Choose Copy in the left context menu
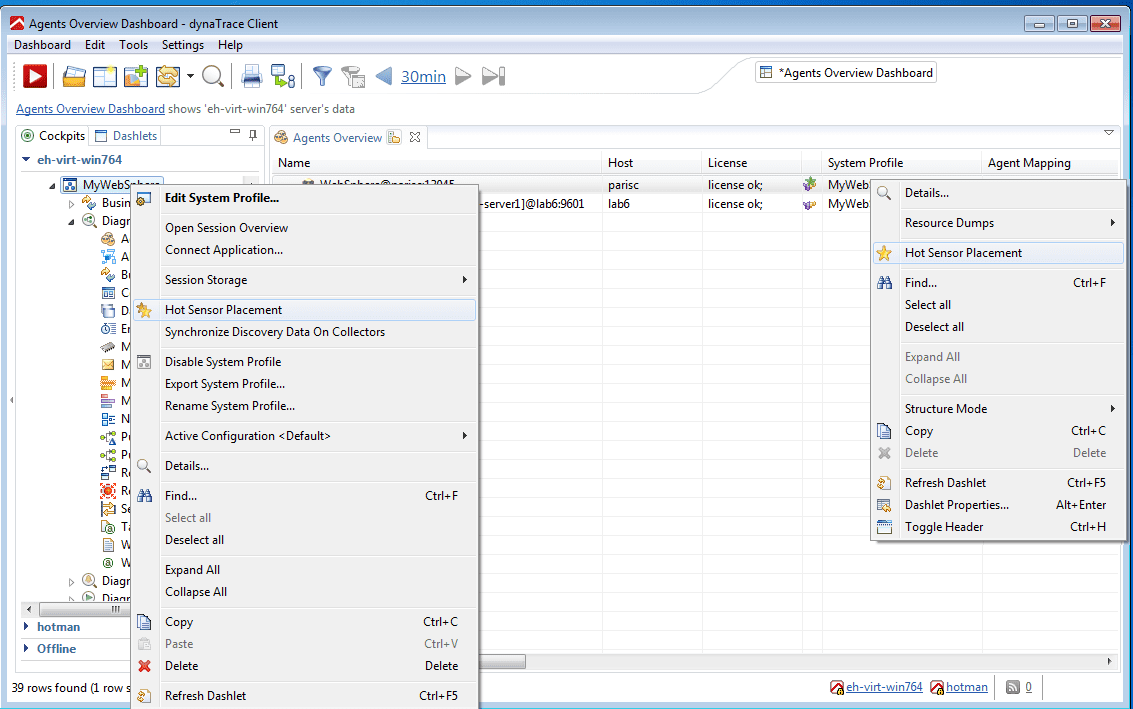Image resolution: width=1133 pixels, height=709 pixels. [304, 622]
